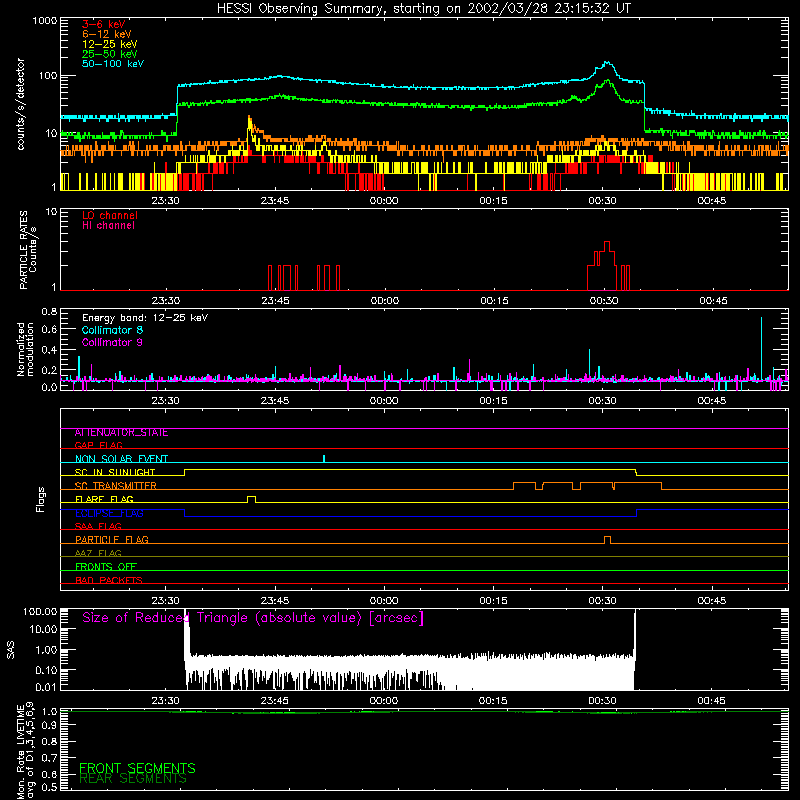Click the PARTICLE_FLAG label

(x=112, y=539)
